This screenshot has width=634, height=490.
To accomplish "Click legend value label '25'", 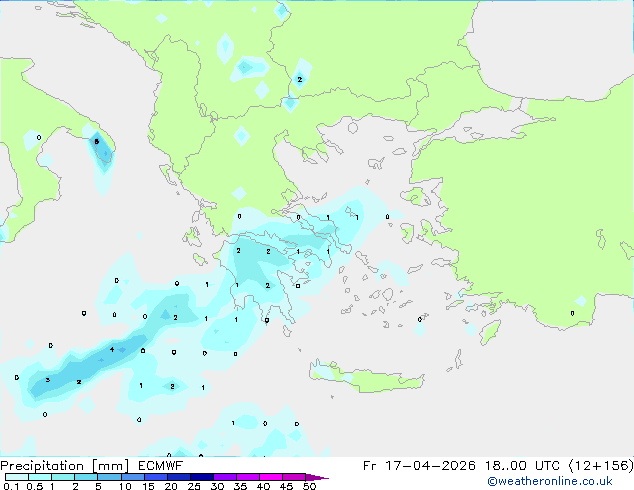I will [194, 486].
